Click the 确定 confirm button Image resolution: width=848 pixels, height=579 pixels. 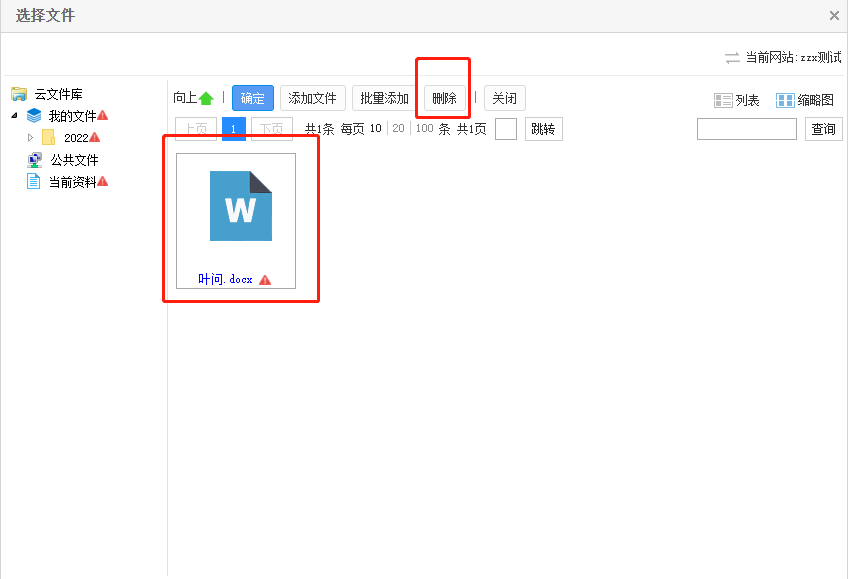tap(253, 98)
